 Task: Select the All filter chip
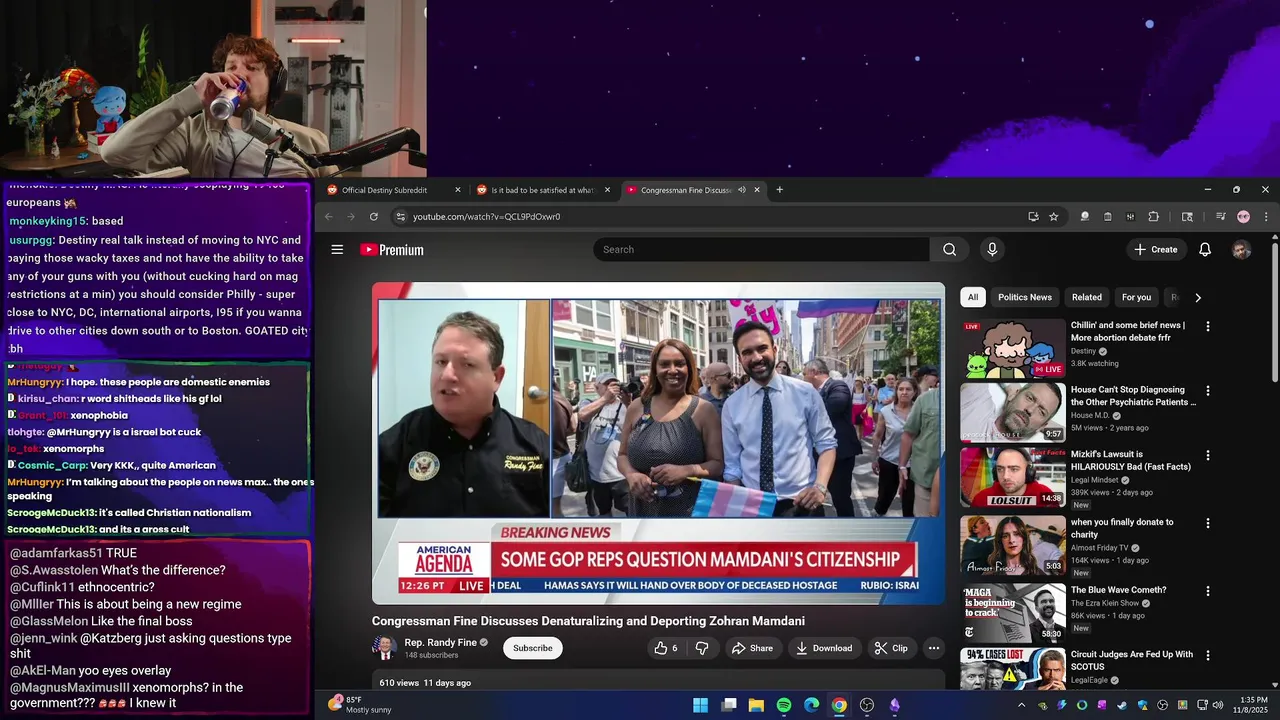coord(973,297)
